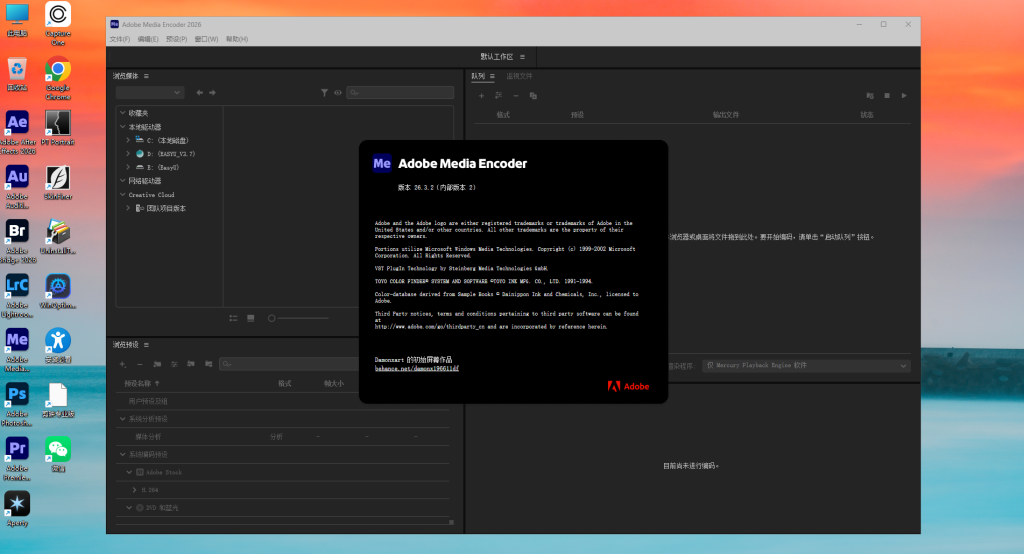Screen dimensions: 1024x554
Task: Add source to the Queue with plus icon
Action: point(481,95)
